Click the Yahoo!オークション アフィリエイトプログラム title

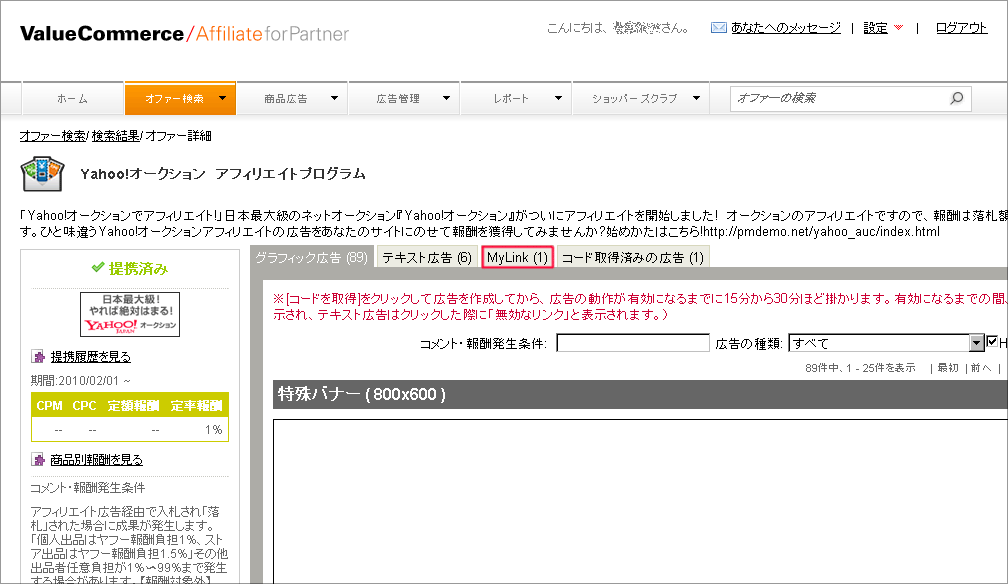coord(223,174)
